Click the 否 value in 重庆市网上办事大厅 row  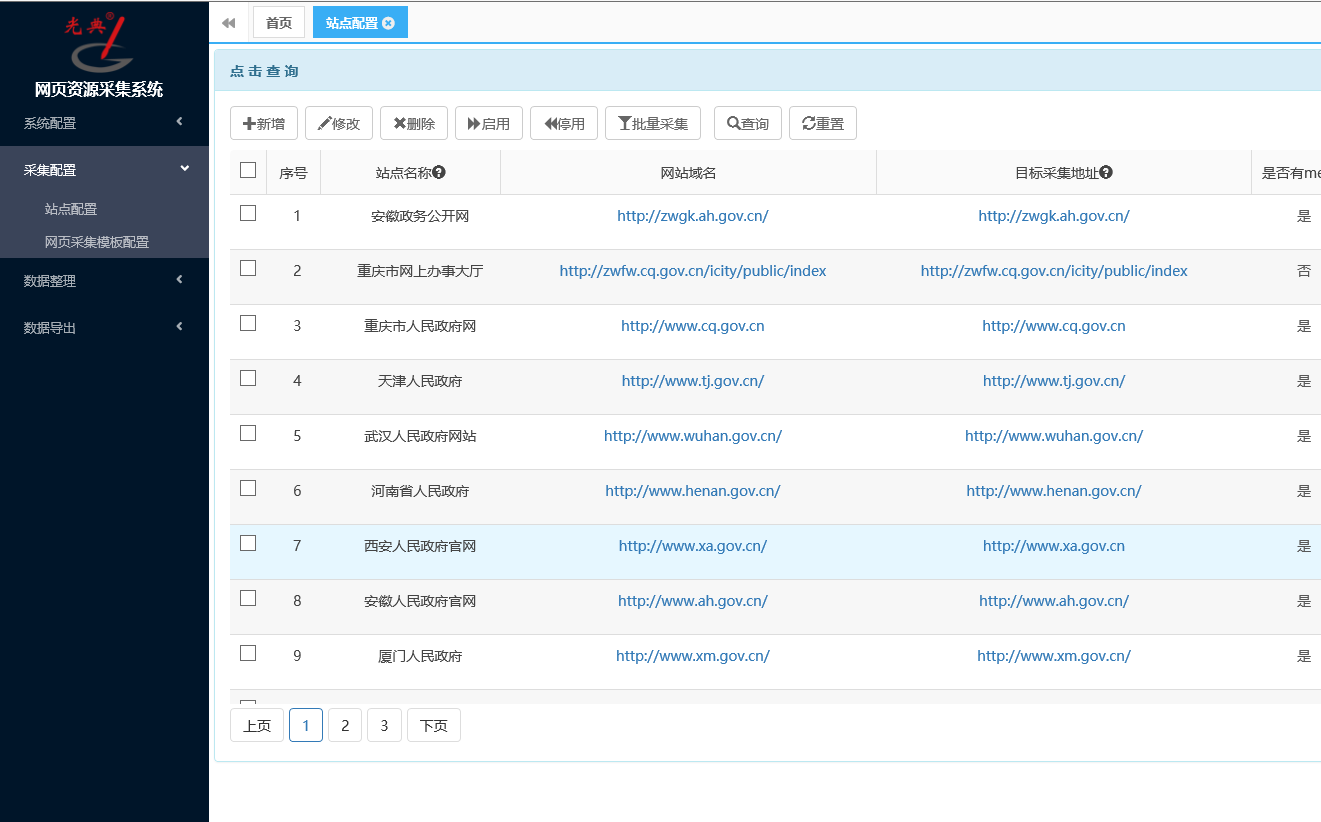[x=1304, y=271]
